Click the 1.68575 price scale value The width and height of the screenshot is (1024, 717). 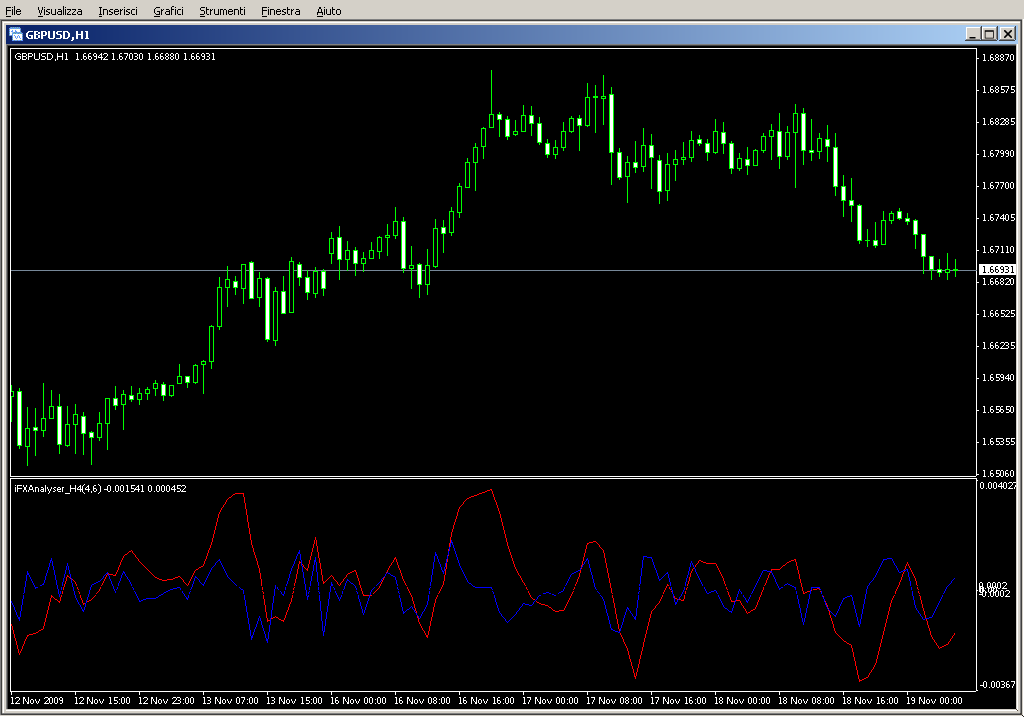click(999, 89)
